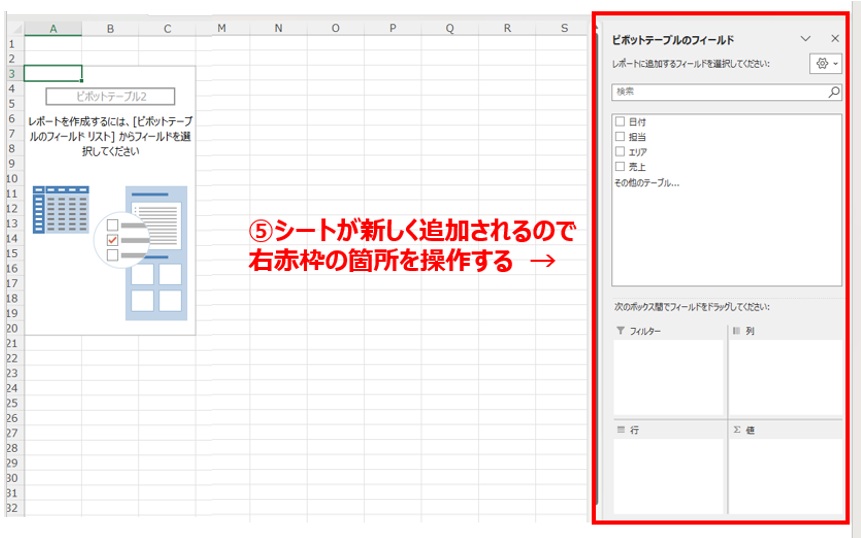Click the rows icon beside 行
The width and height of the screenshot is (861, 538).
pyautogui.click(x=621, y=429)
